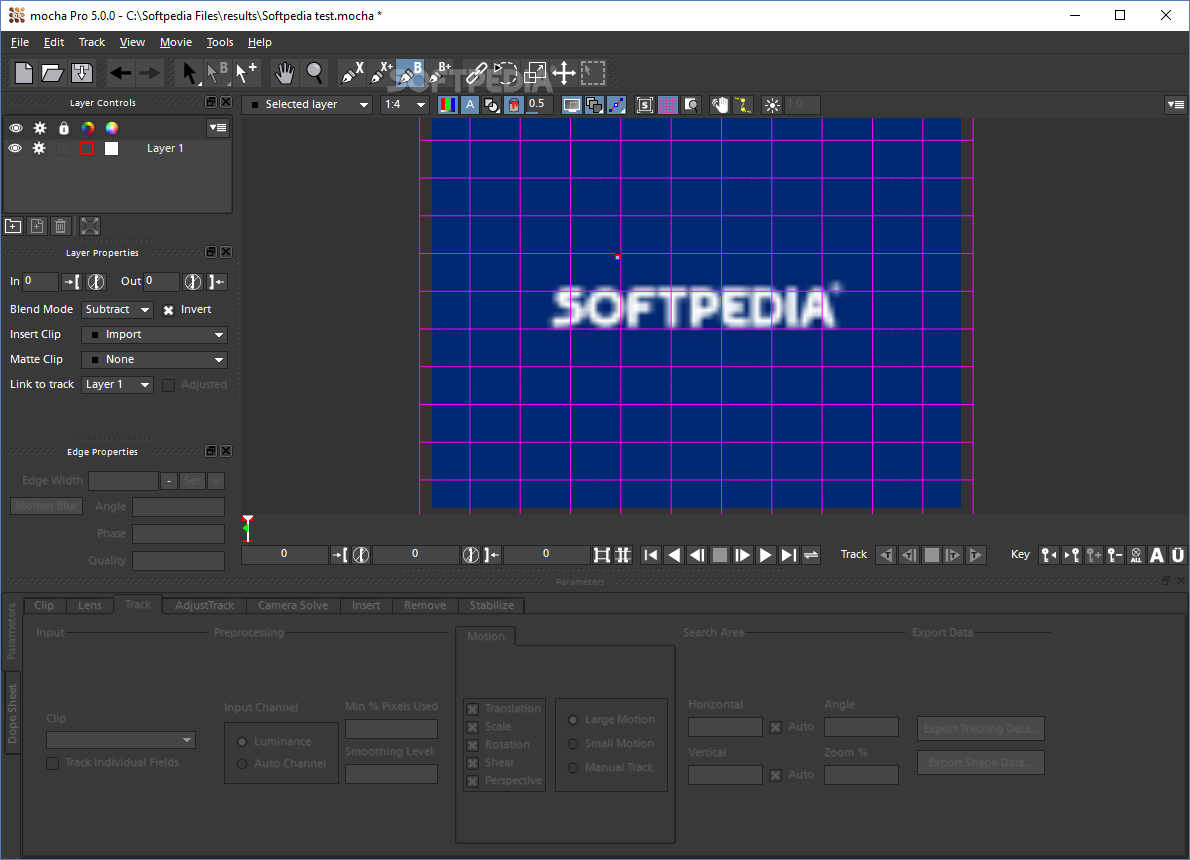Click the Play forward button

(x=766, y=555)
